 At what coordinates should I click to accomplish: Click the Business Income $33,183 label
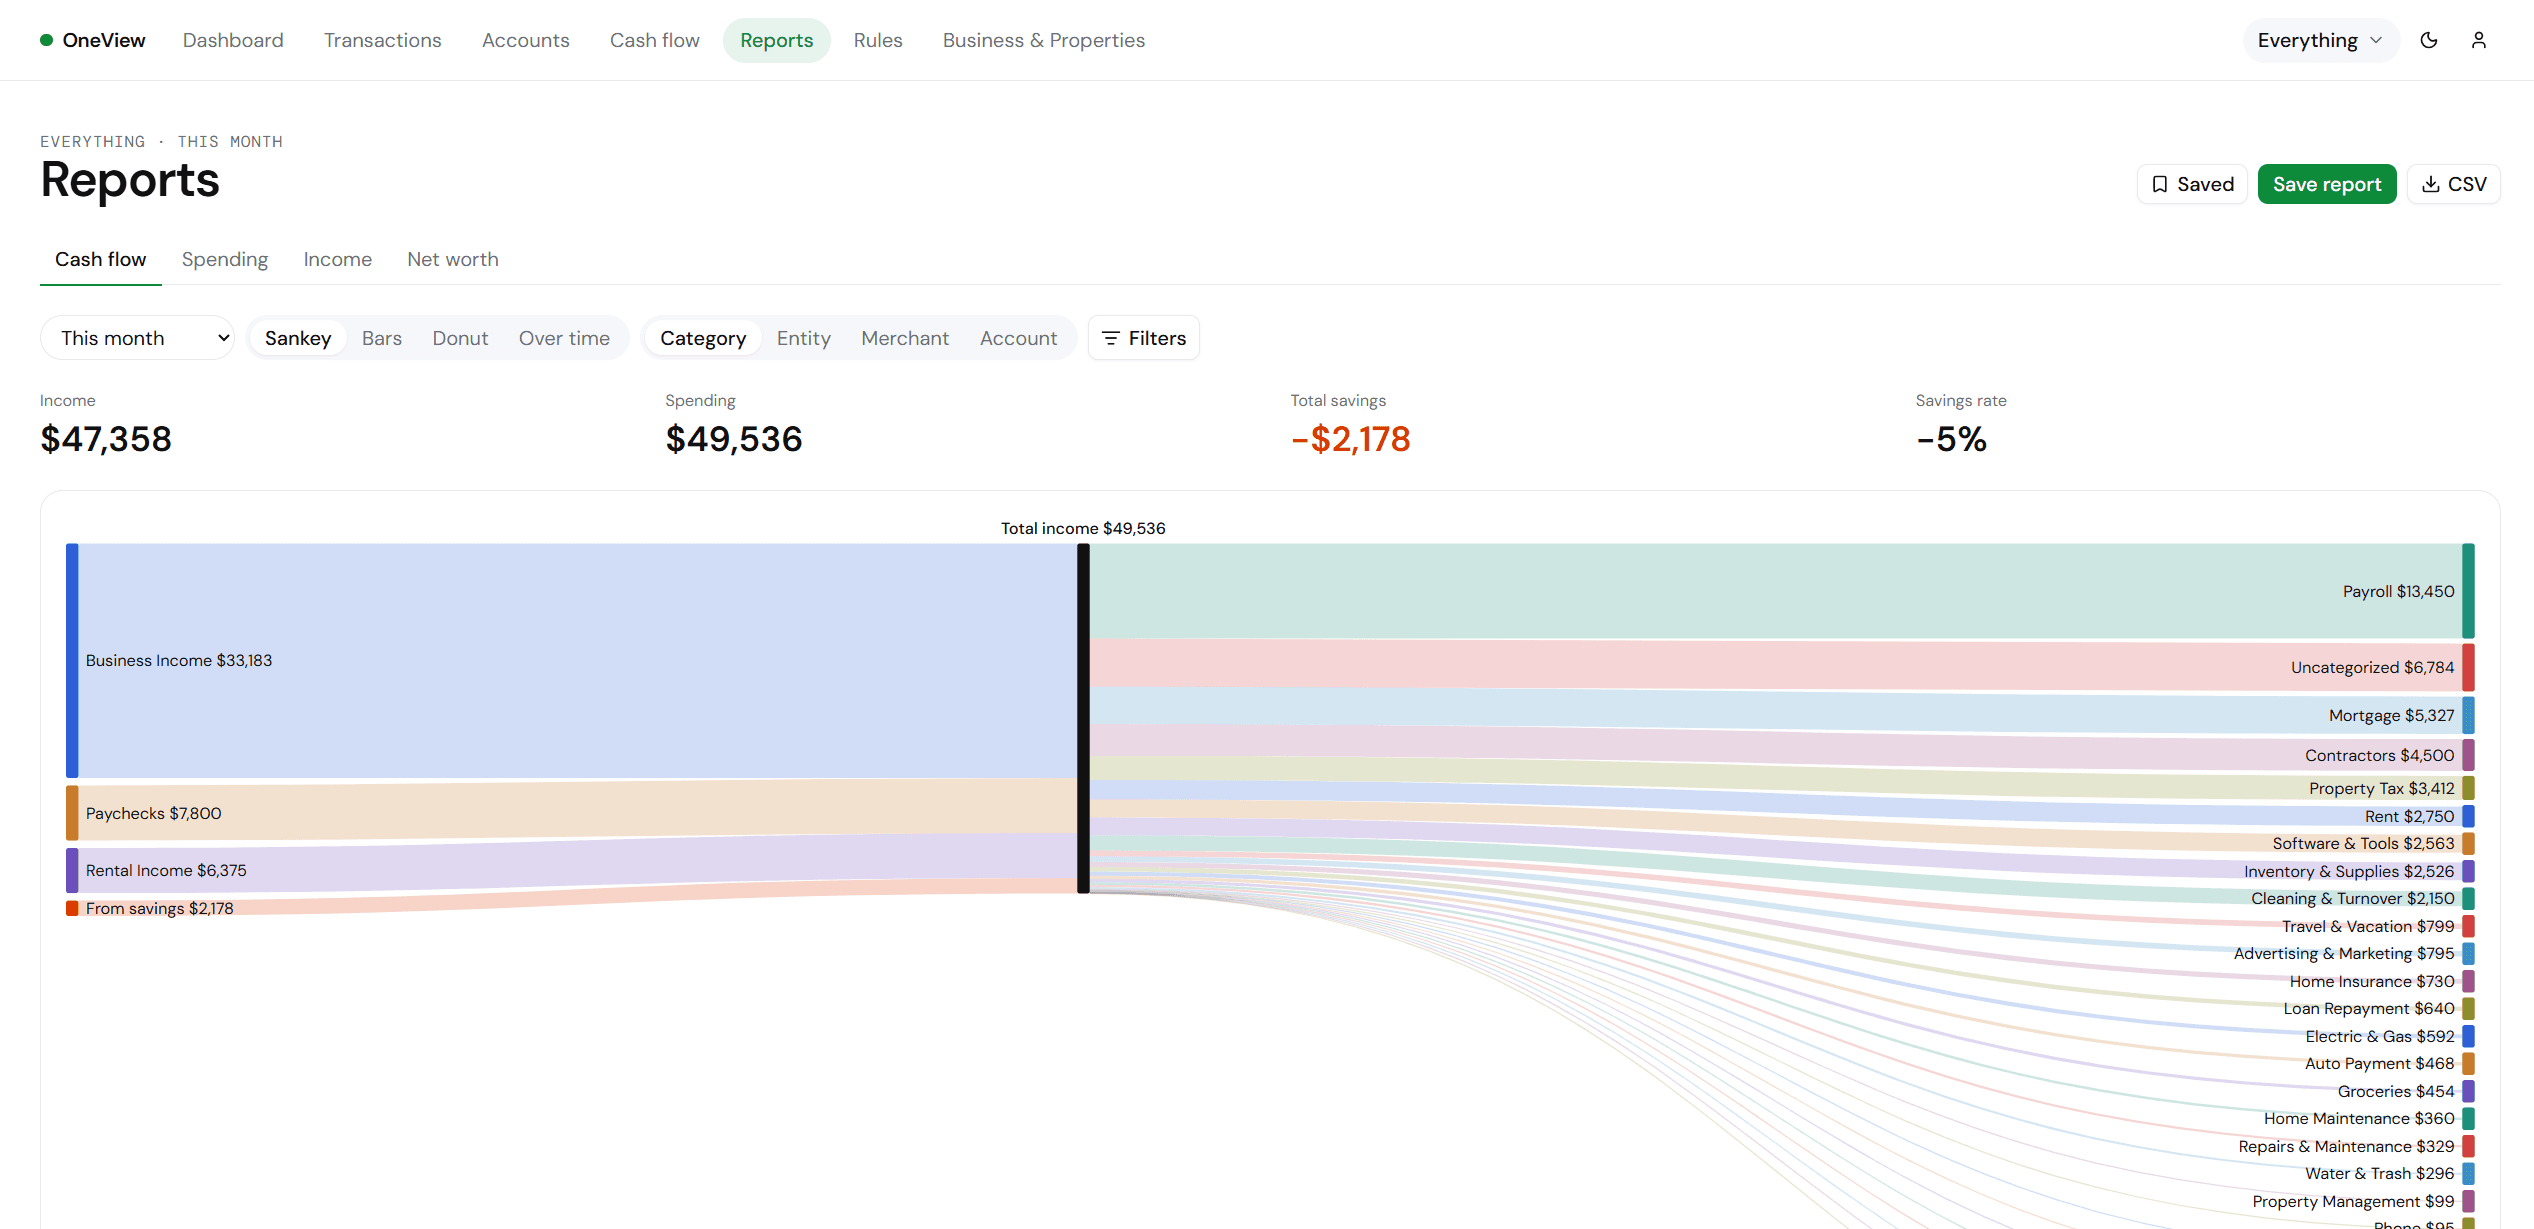[178, 660]
